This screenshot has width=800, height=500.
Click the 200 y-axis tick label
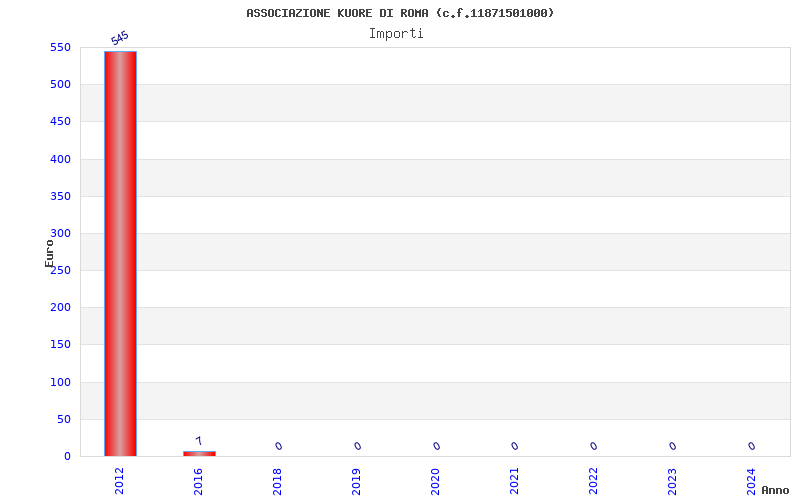(60, 308)
